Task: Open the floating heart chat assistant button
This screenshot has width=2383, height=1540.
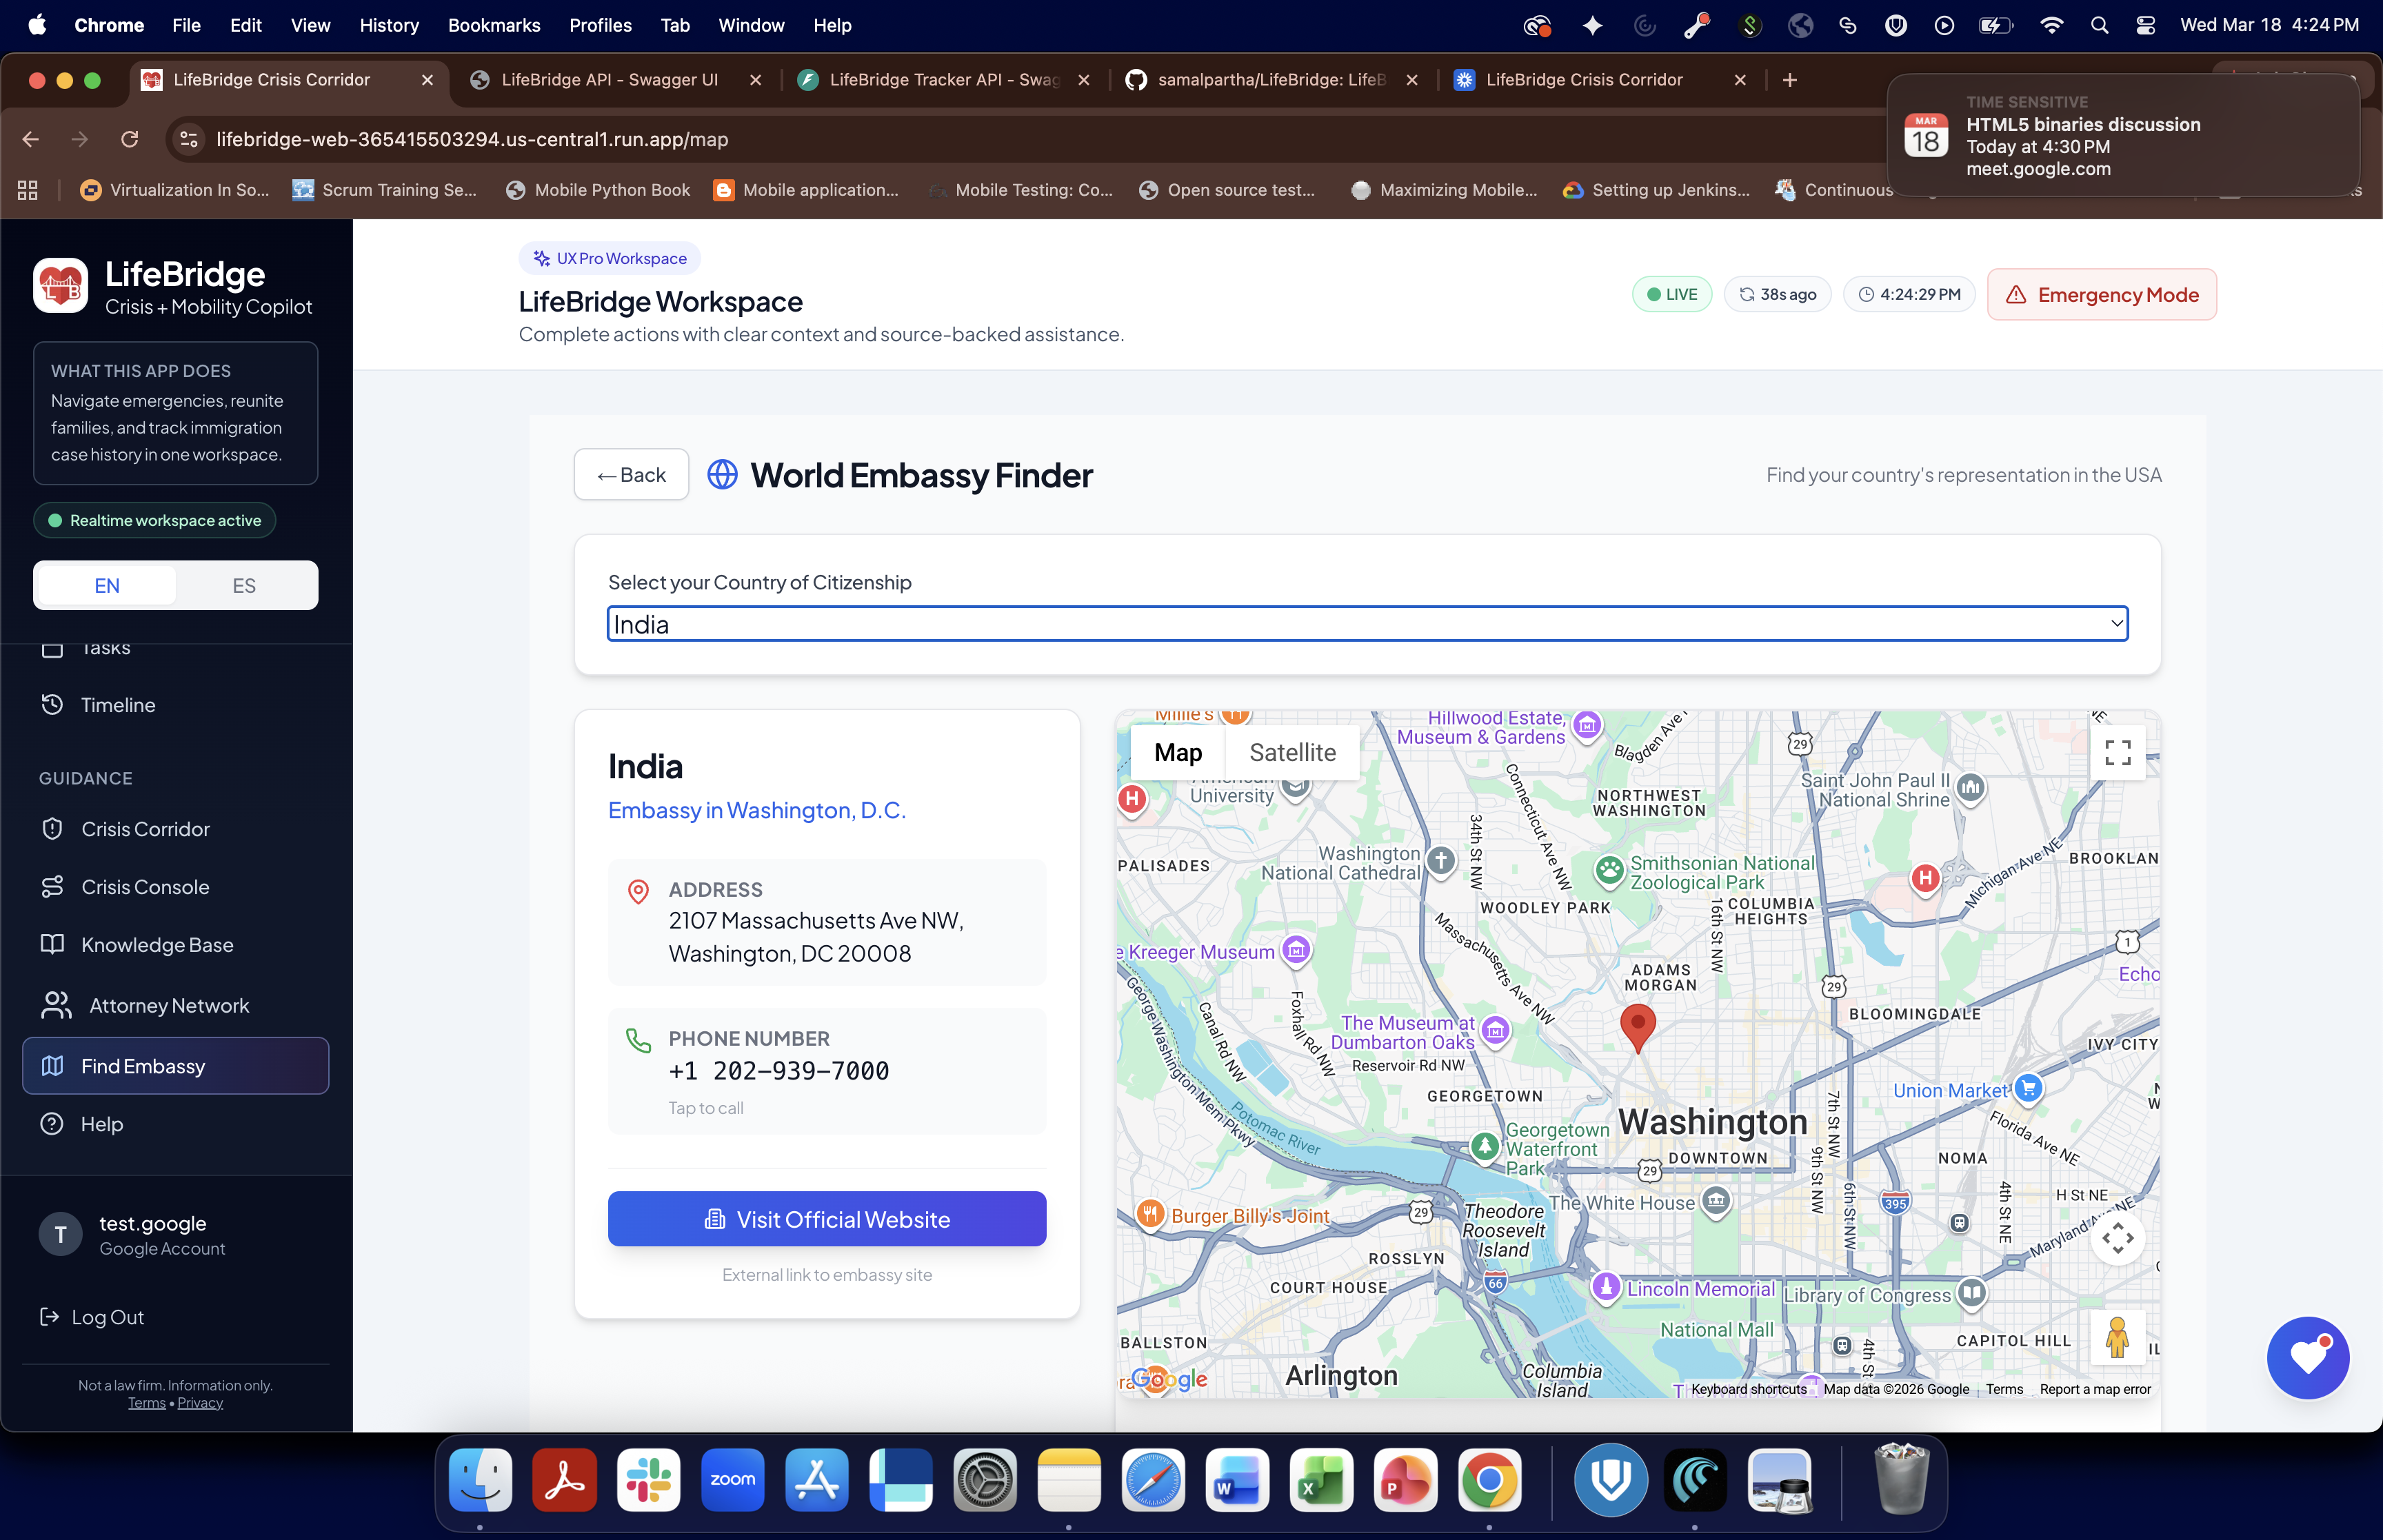Action: pos(2307,1358)
